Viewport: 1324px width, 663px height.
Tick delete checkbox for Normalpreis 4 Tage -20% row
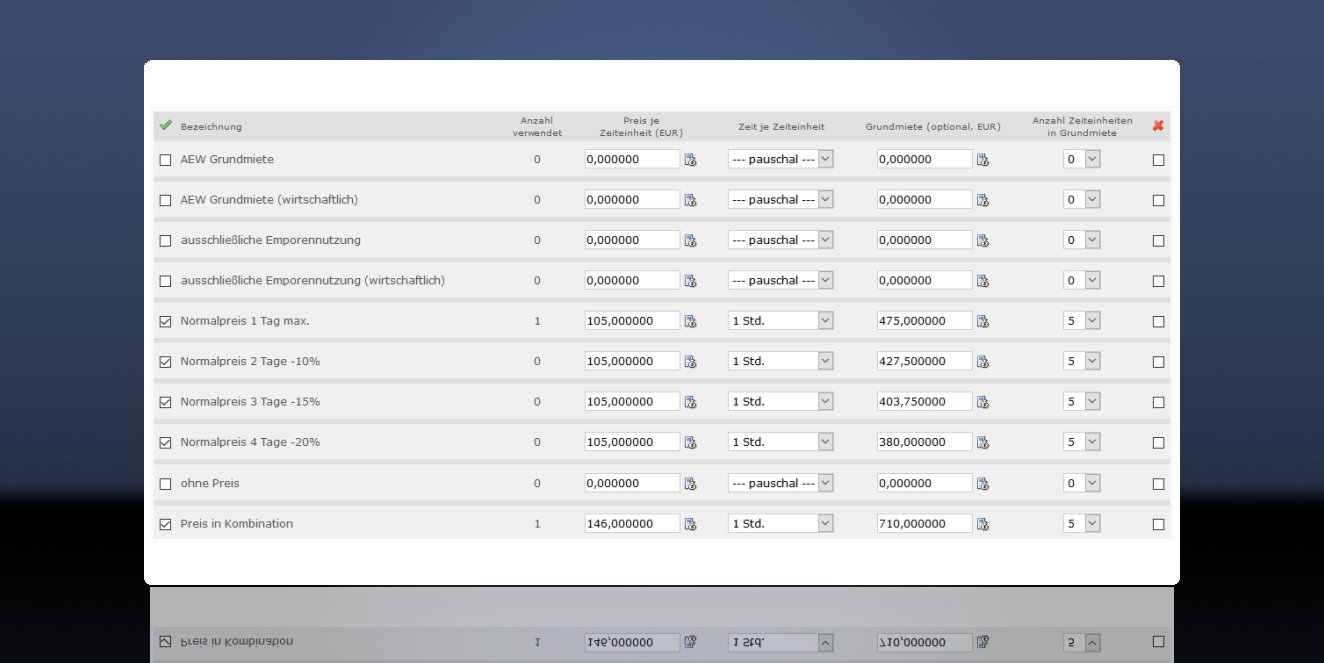point(1158,443)
